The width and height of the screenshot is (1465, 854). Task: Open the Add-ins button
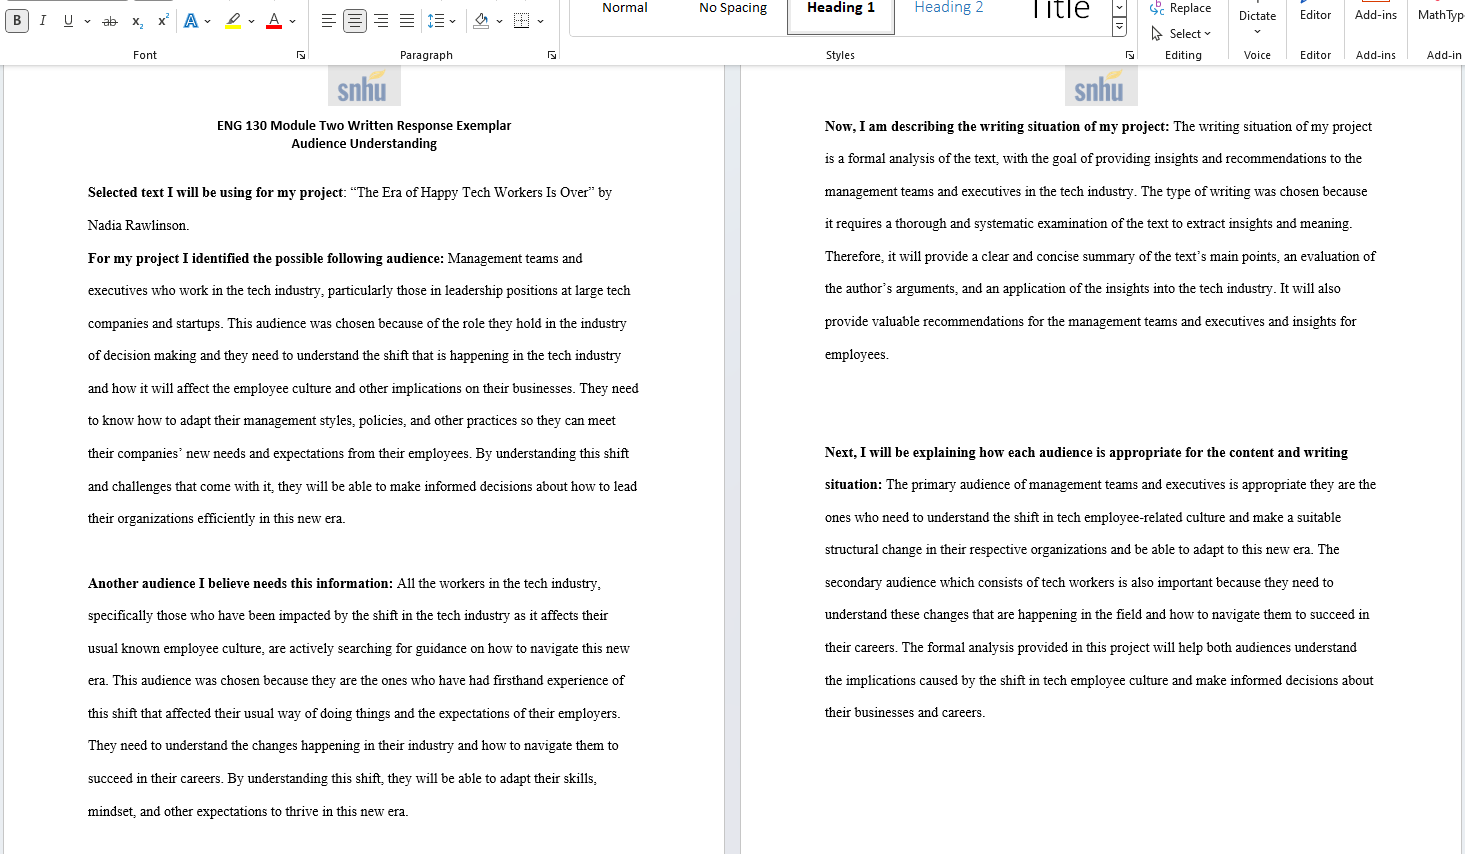click(x=1376, y=14)
